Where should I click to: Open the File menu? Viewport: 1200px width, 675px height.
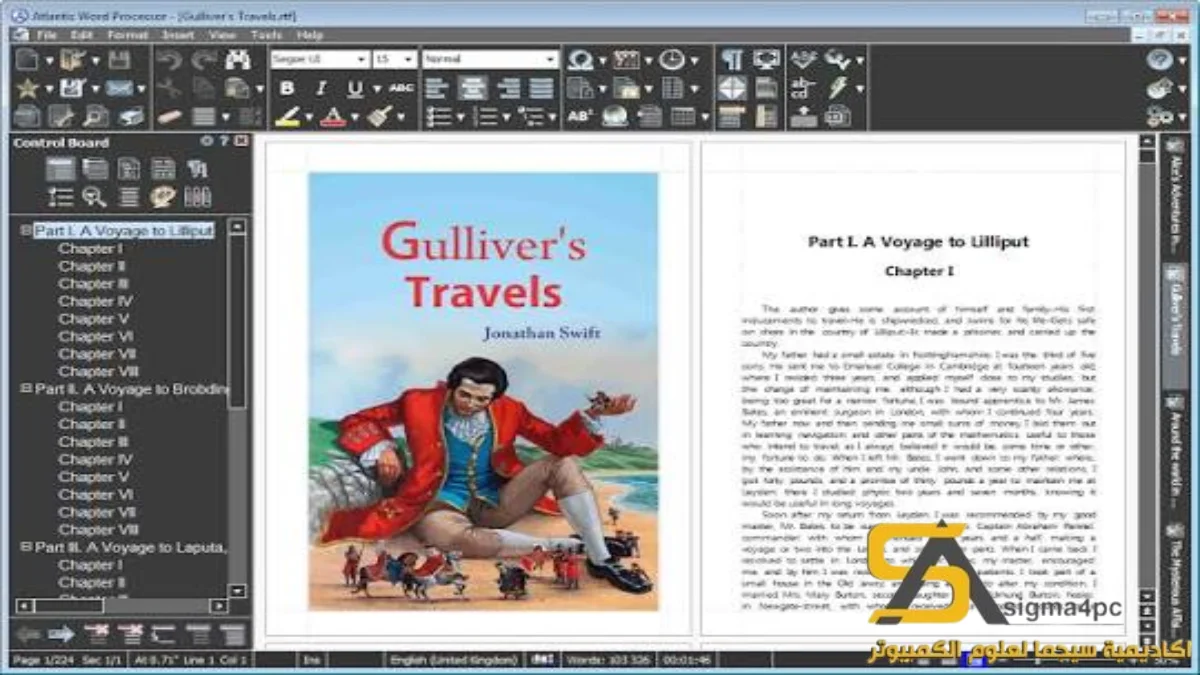click(x=46, y=35)
